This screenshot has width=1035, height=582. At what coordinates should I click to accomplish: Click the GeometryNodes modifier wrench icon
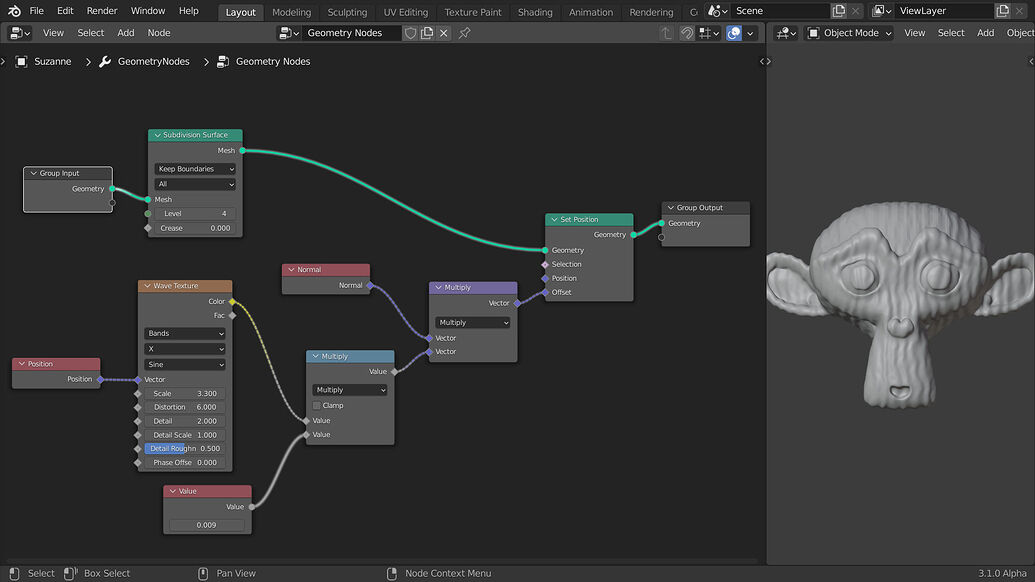[x=105, y=61]
